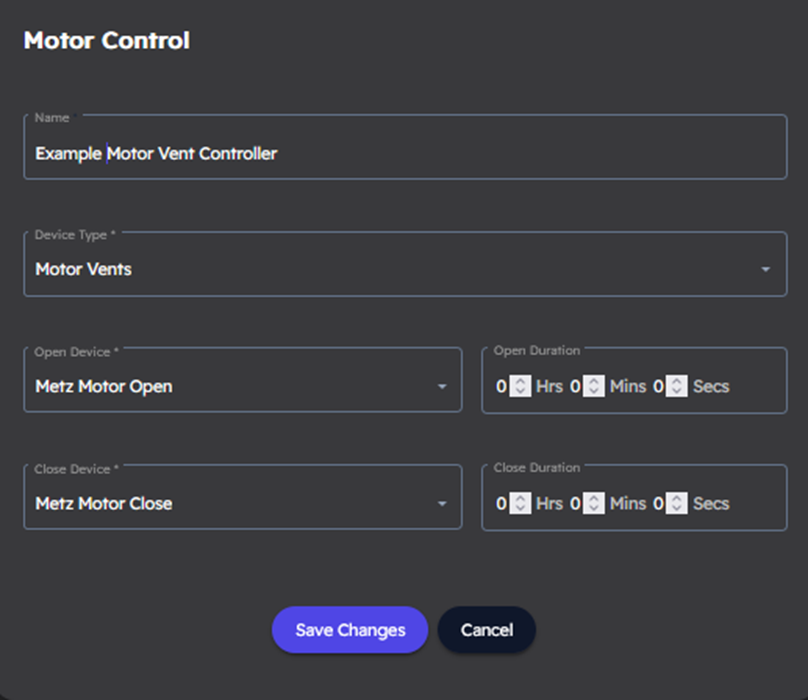Viewport: 808px width, 700px height.
Task: Click the Open Duration seconds stepper
Action: [677, 386]
